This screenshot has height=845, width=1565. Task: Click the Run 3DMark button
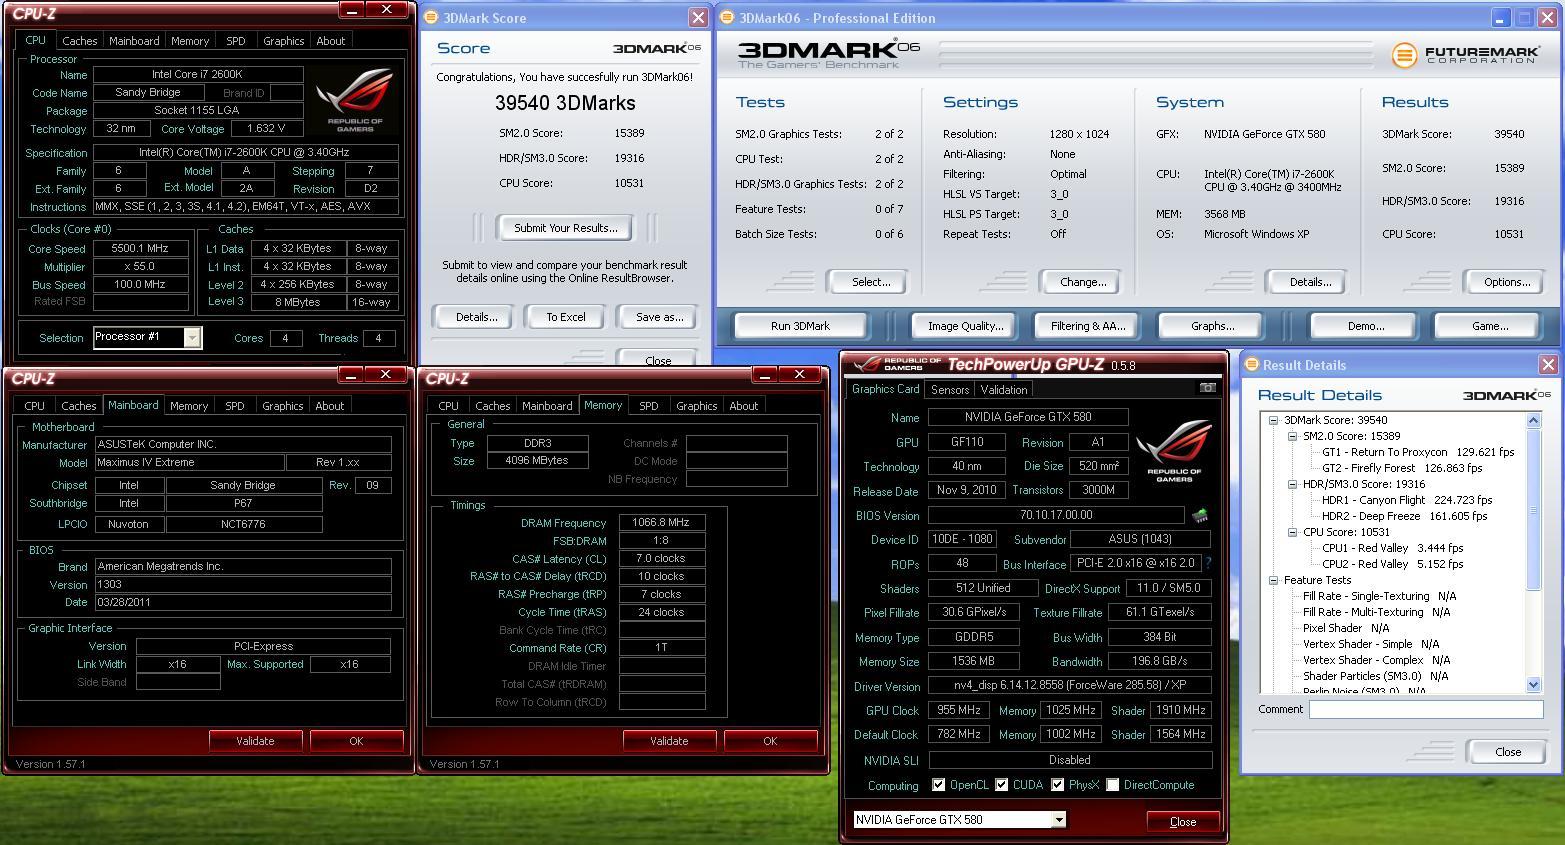coord(801,326)
